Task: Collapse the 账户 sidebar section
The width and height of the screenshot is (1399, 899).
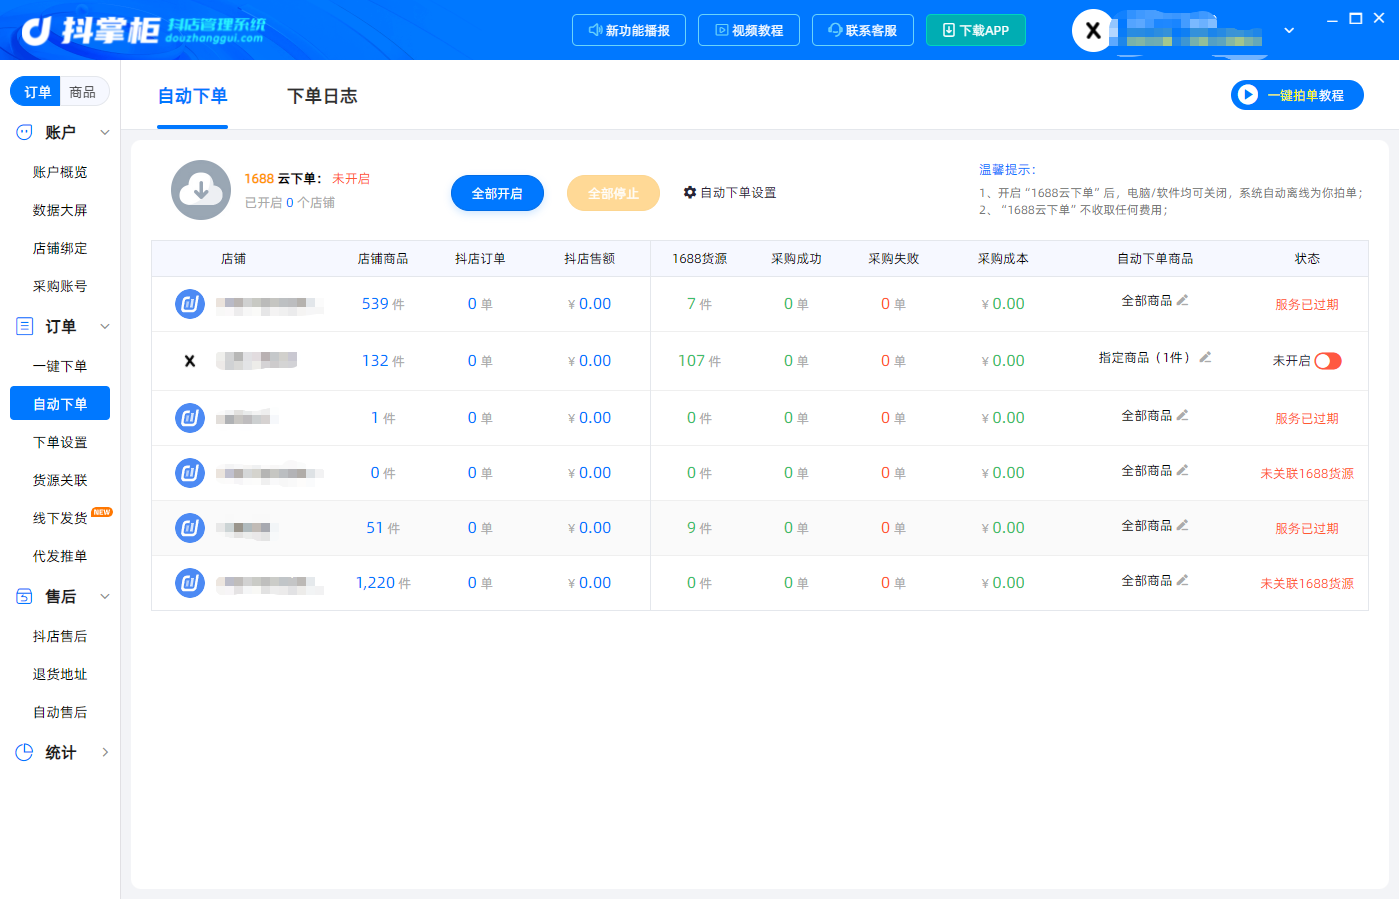Action: click(105, 132)
